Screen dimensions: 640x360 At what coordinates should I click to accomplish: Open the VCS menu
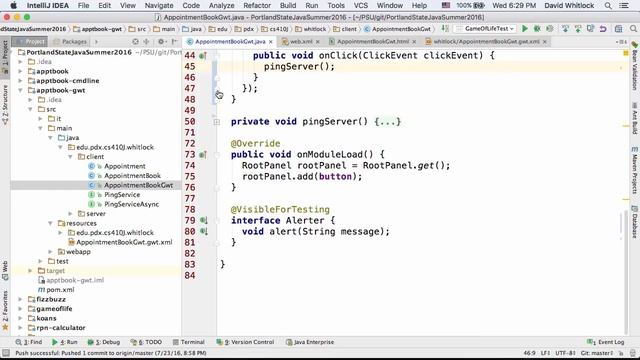(360, 6)
